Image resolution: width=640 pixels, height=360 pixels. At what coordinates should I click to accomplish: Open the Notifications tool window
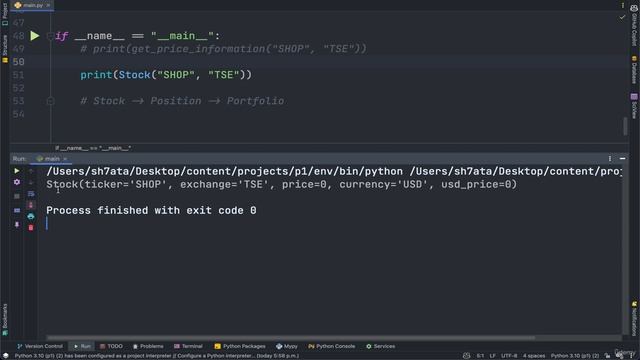point(634,319)
